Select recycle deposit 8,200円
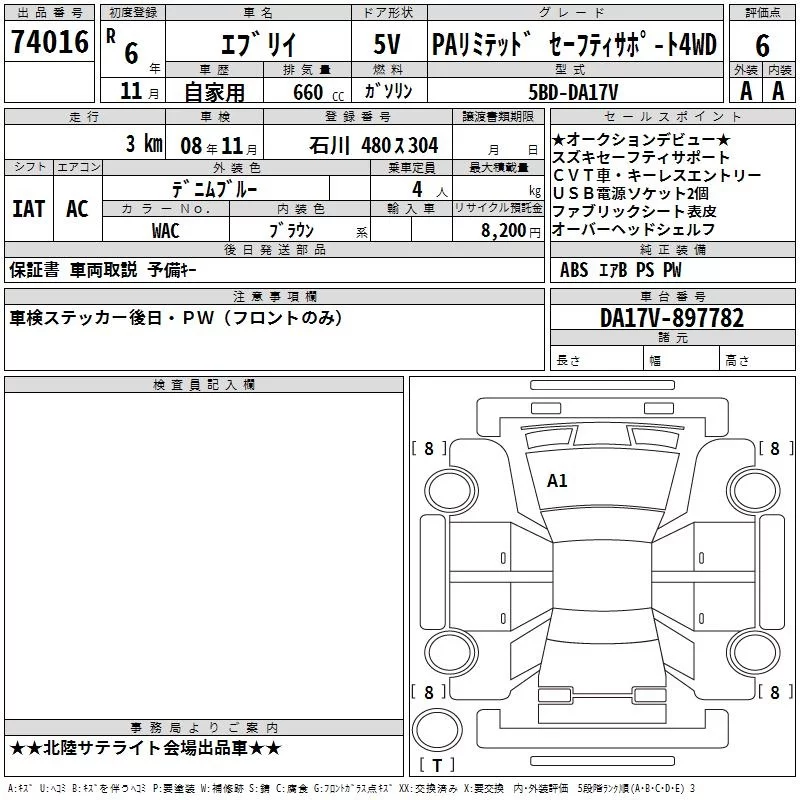800x800 pixels. pos(511,231)
